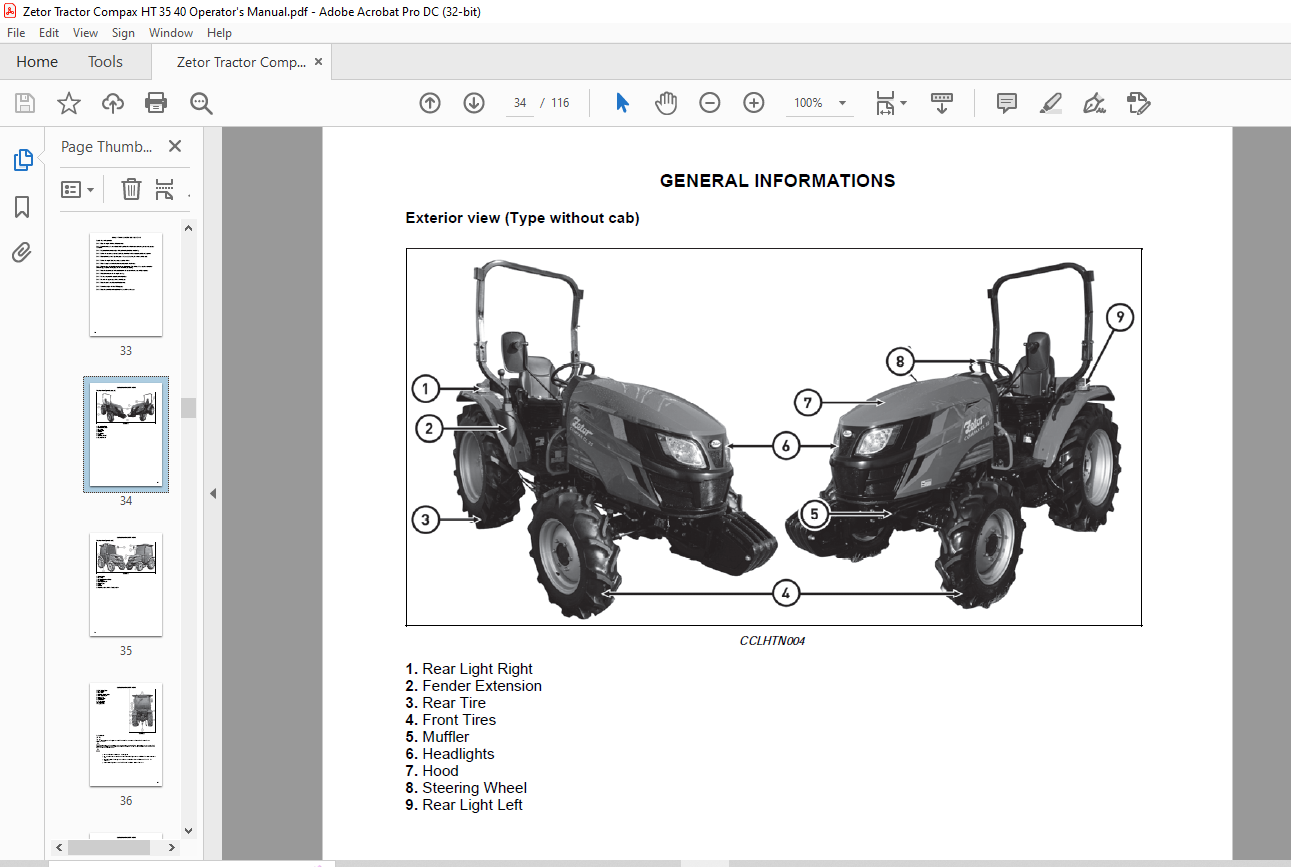Click the GENERAL INFORMATIONS heading
This screenshot has width=1291, height=867.
pos(777,181)
